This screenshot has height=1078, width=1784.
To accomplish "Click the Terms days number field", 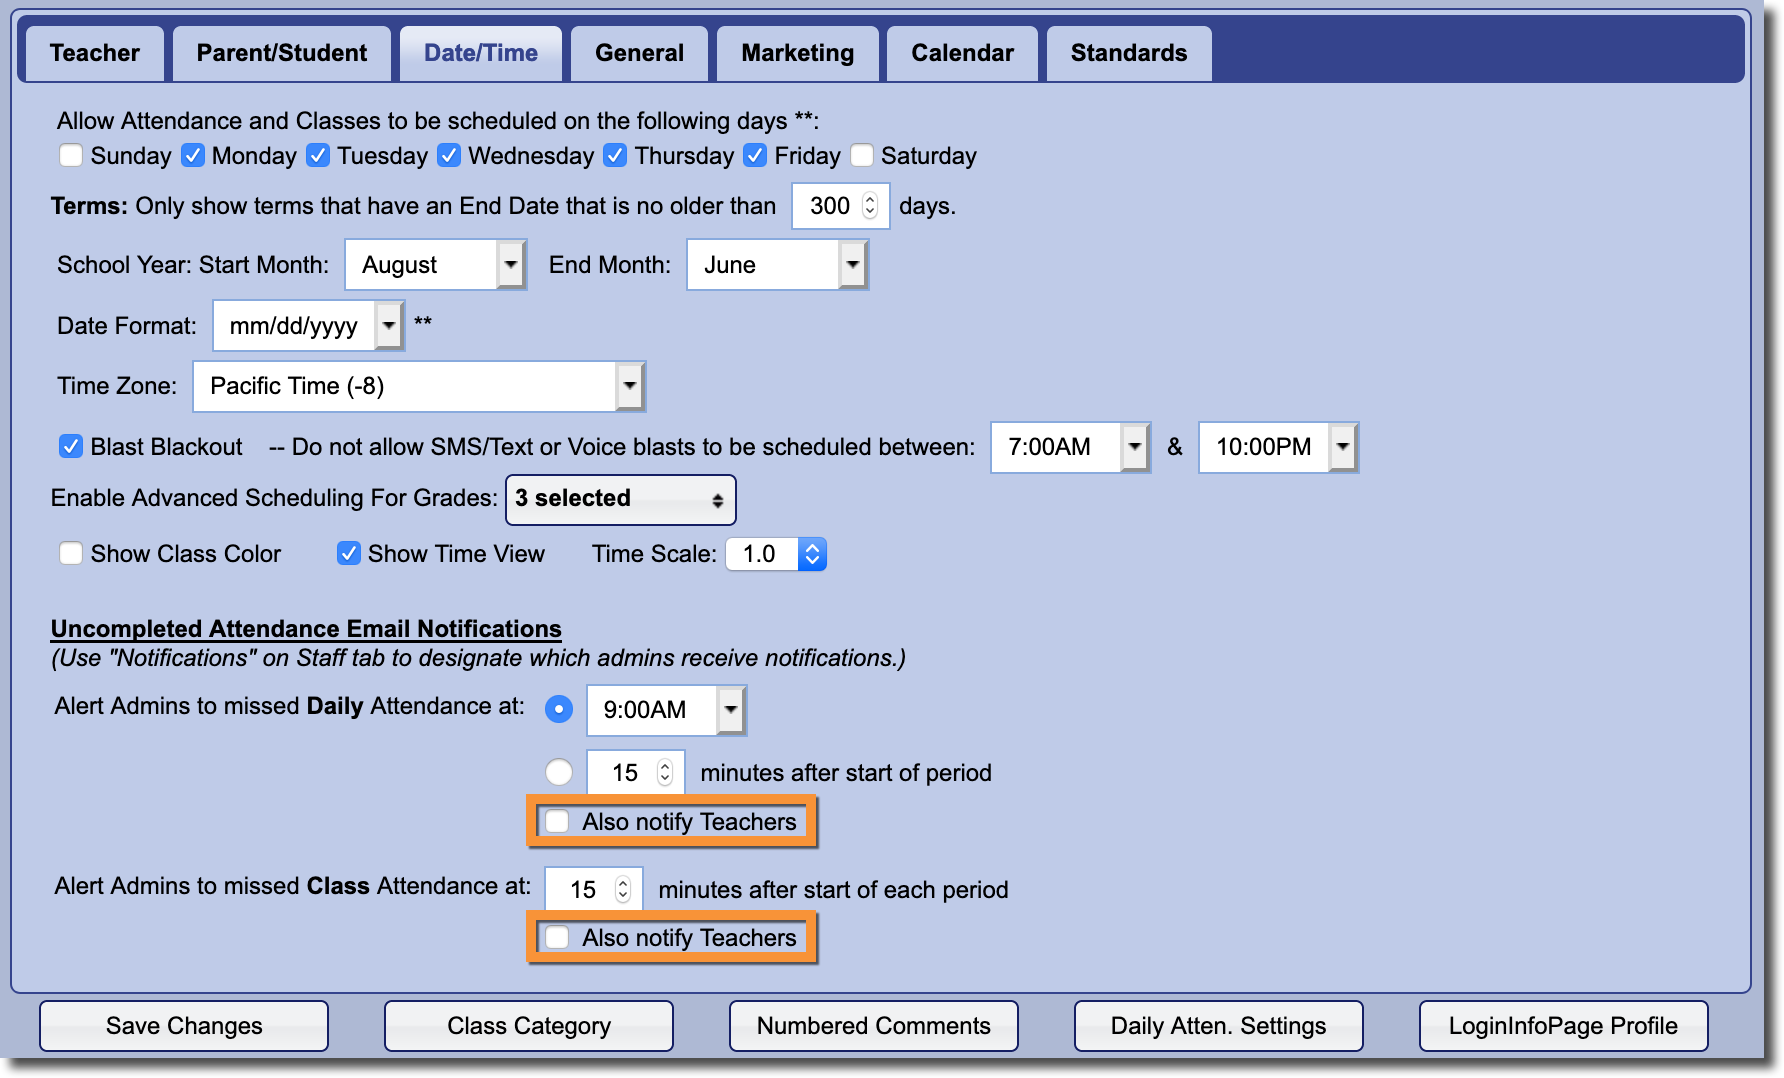I will 830,206.
